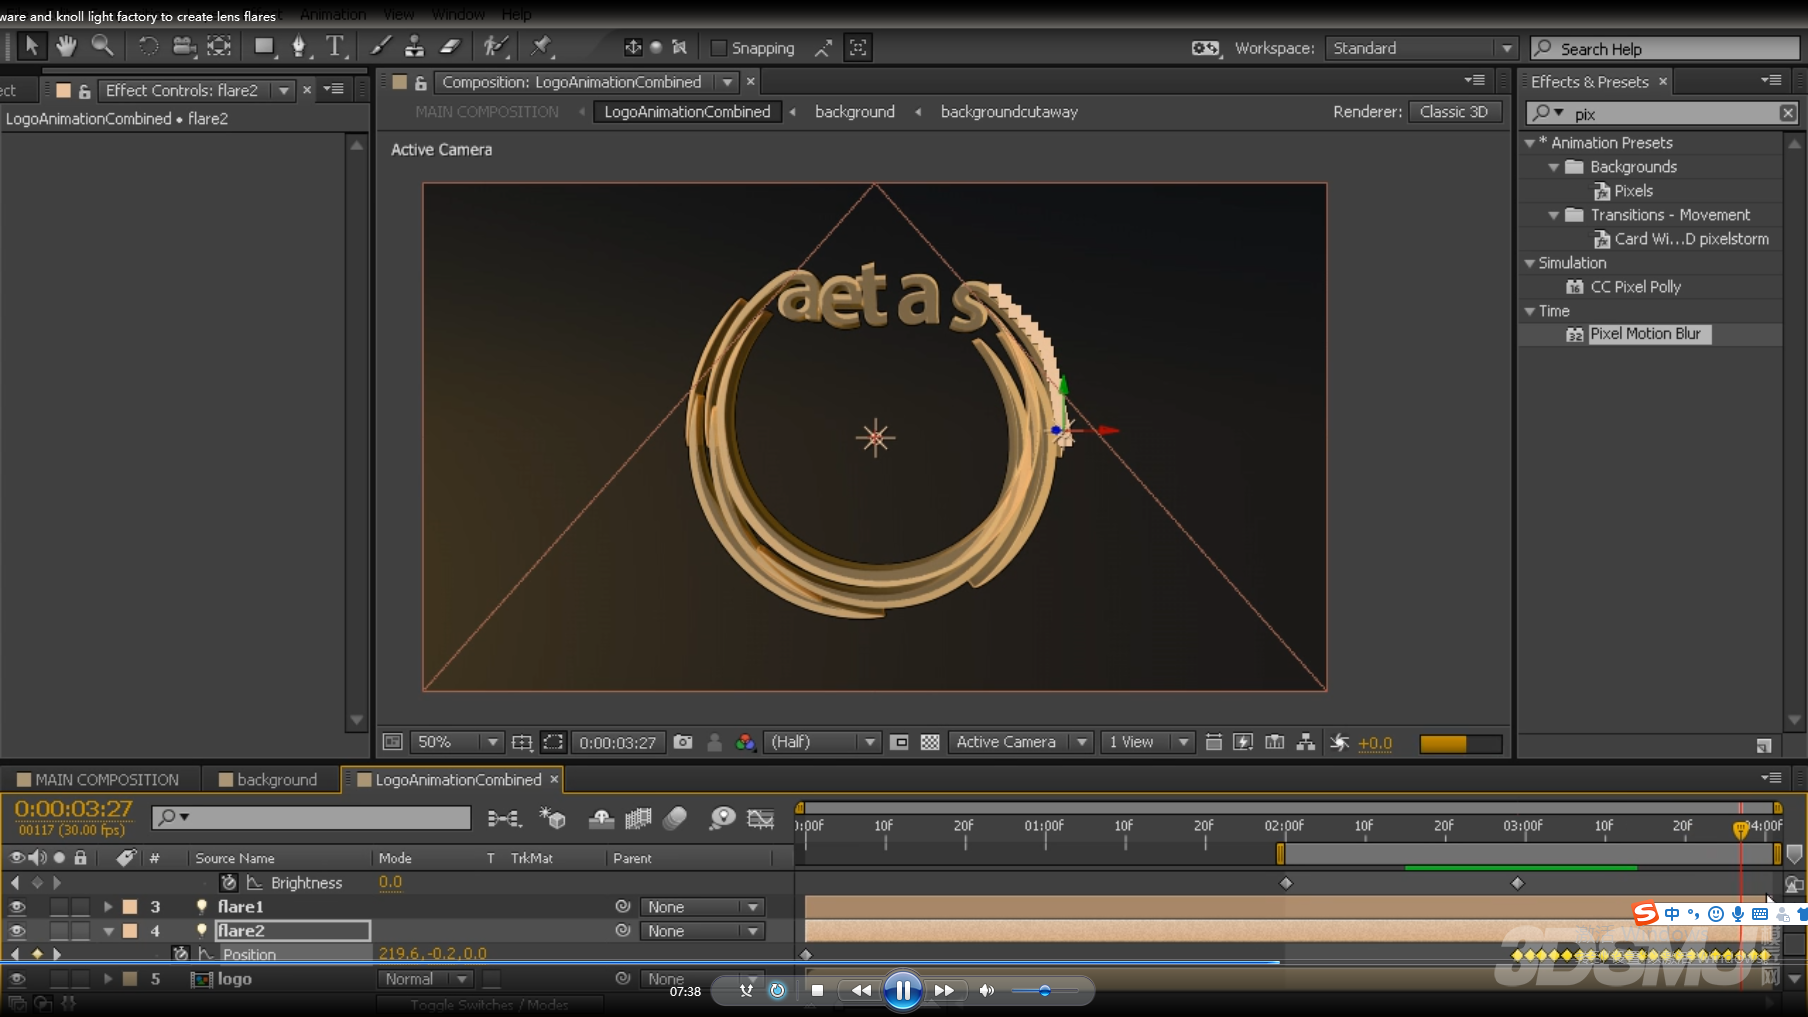Select the Rotation tool
Image resolution: width=1808 pixels, height=1017 pixels.
coord(148,46)
